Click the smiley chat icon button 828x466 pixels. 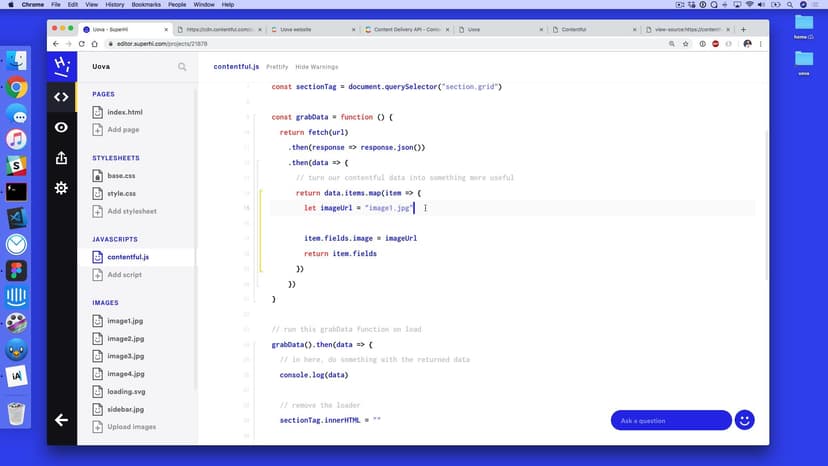coord(744,420)
